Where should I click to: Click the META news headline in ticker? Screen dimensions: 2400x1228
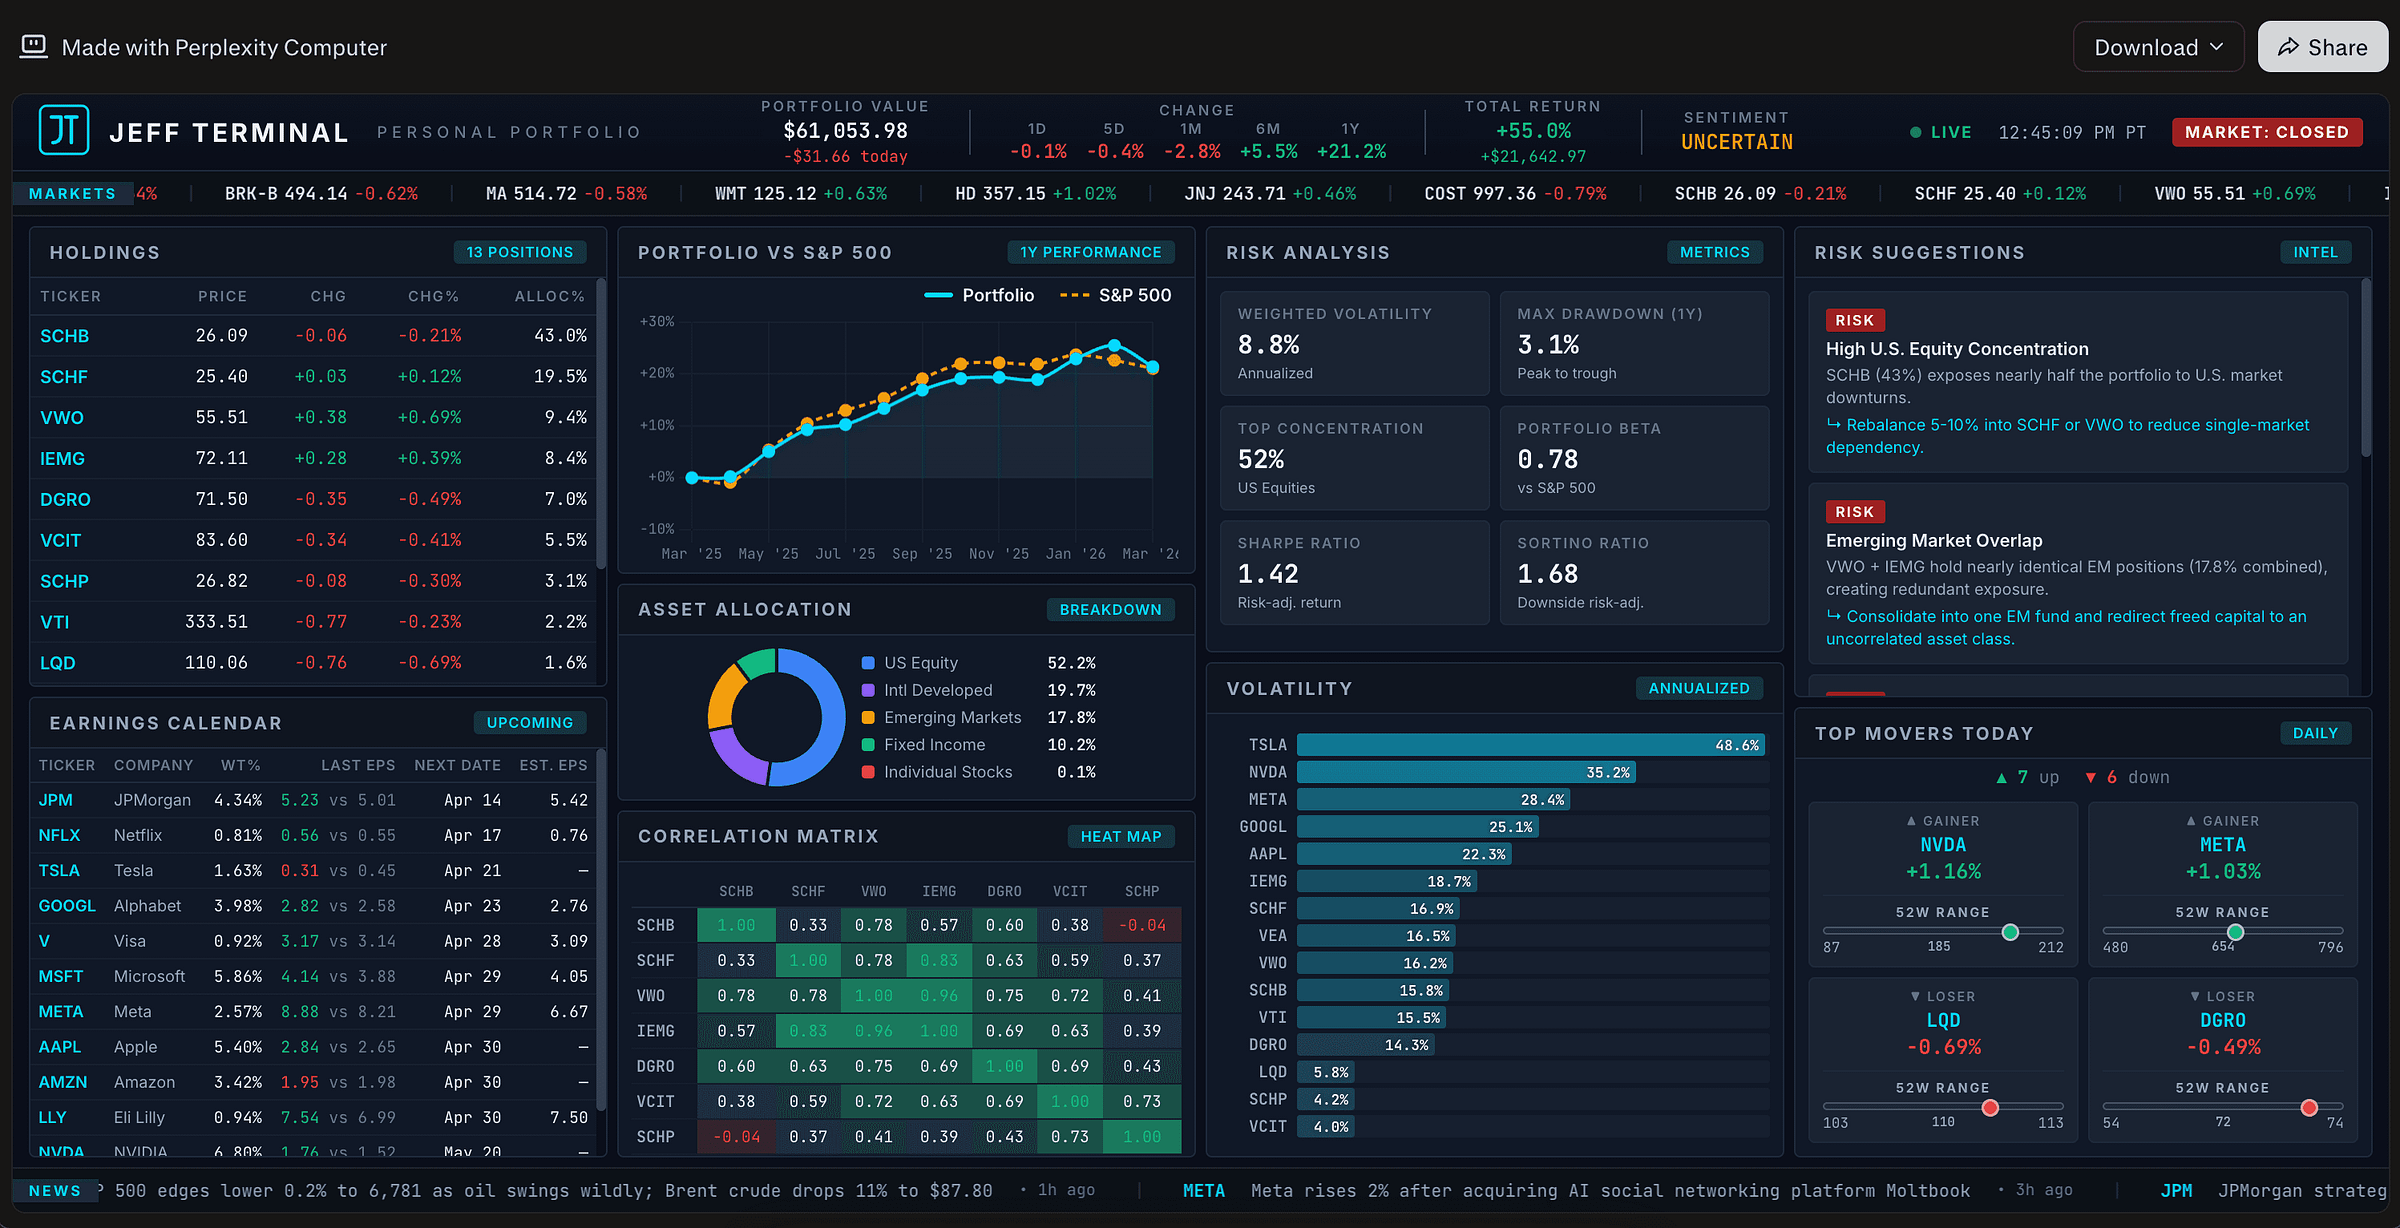coord(1610,1190)
